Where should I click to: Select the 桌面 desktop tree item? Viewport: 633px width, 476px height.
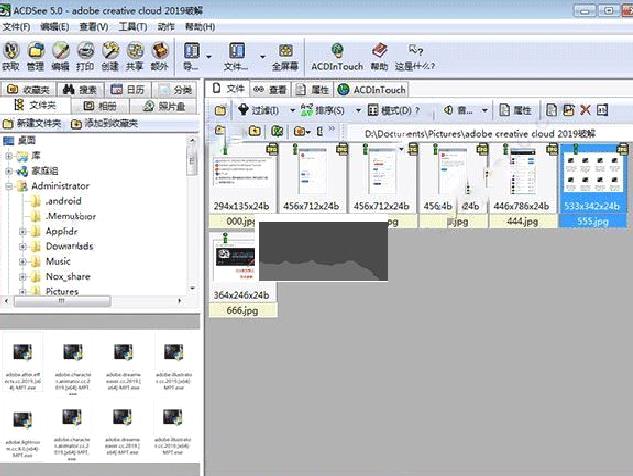27,140
